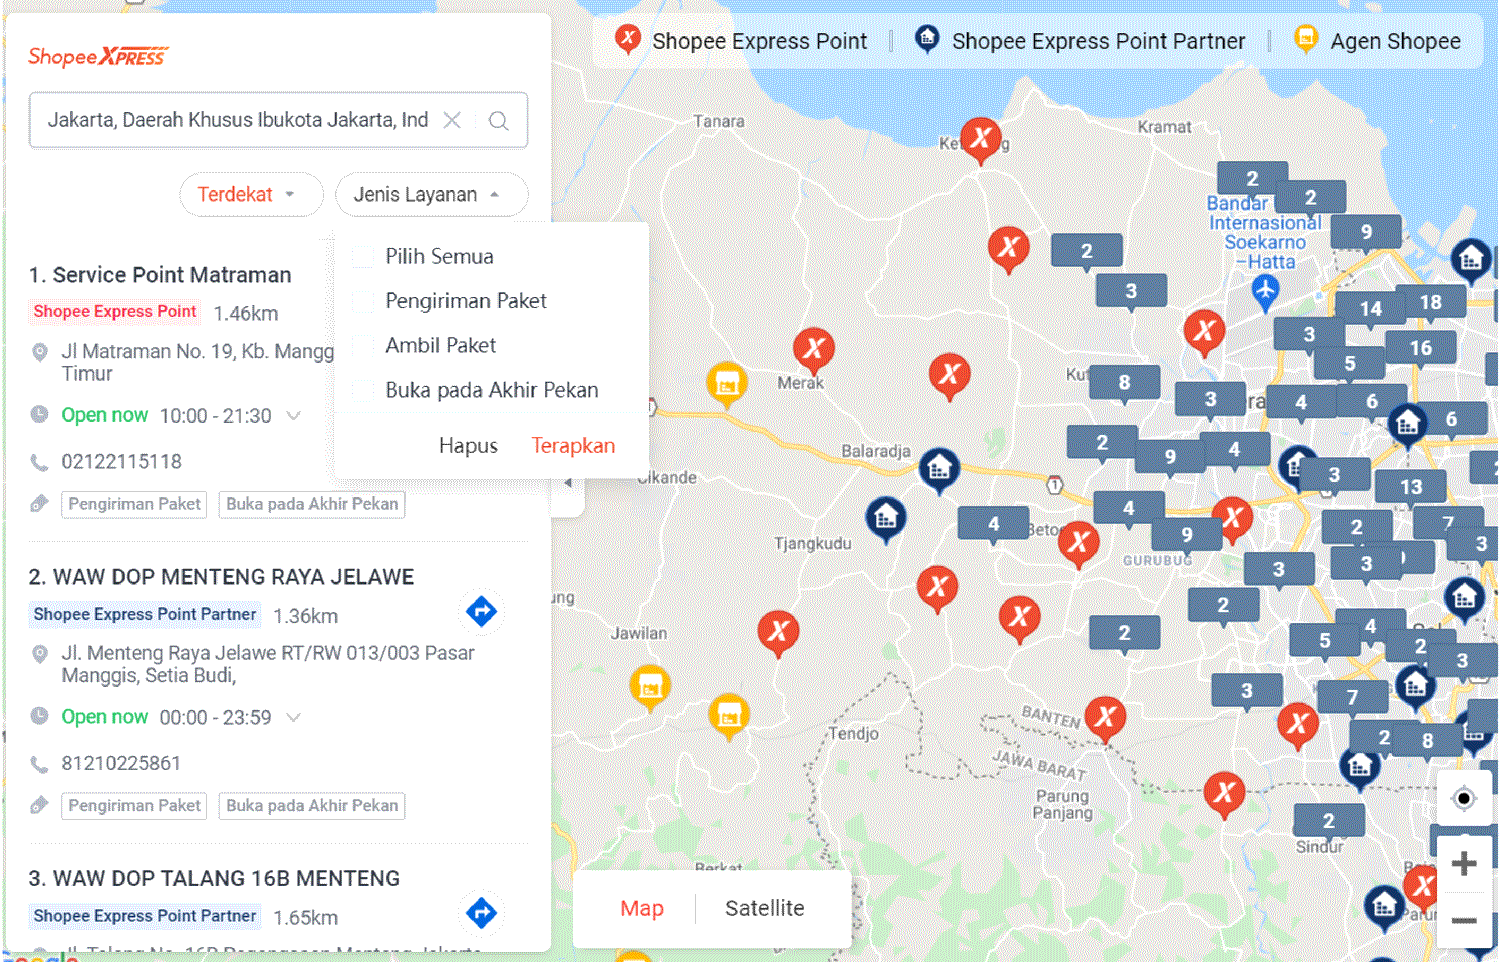
Task: Enable the Ambil Paket filter
Action: pyautogui.click(x=362, y=345)
